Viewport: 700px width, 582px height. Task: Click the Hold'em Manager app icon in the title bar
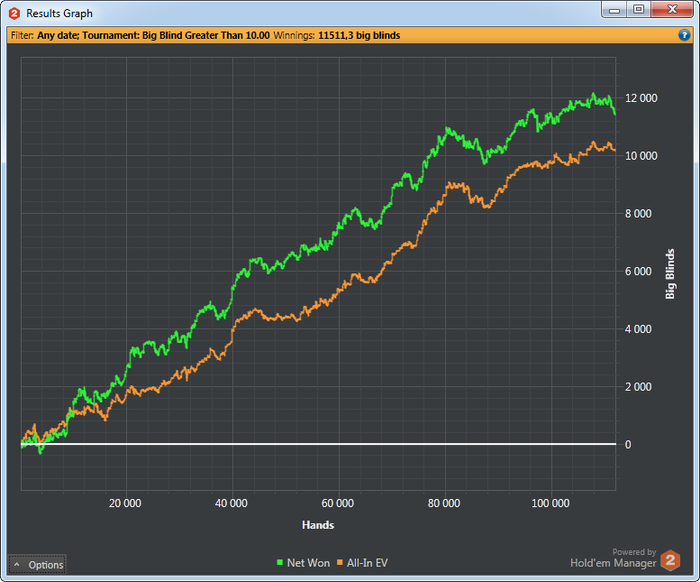tap(14, 13)
